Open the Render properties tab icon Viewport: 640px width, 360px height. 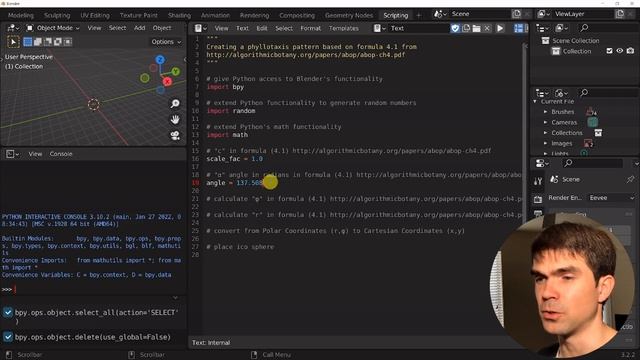[x=538, y=199]
